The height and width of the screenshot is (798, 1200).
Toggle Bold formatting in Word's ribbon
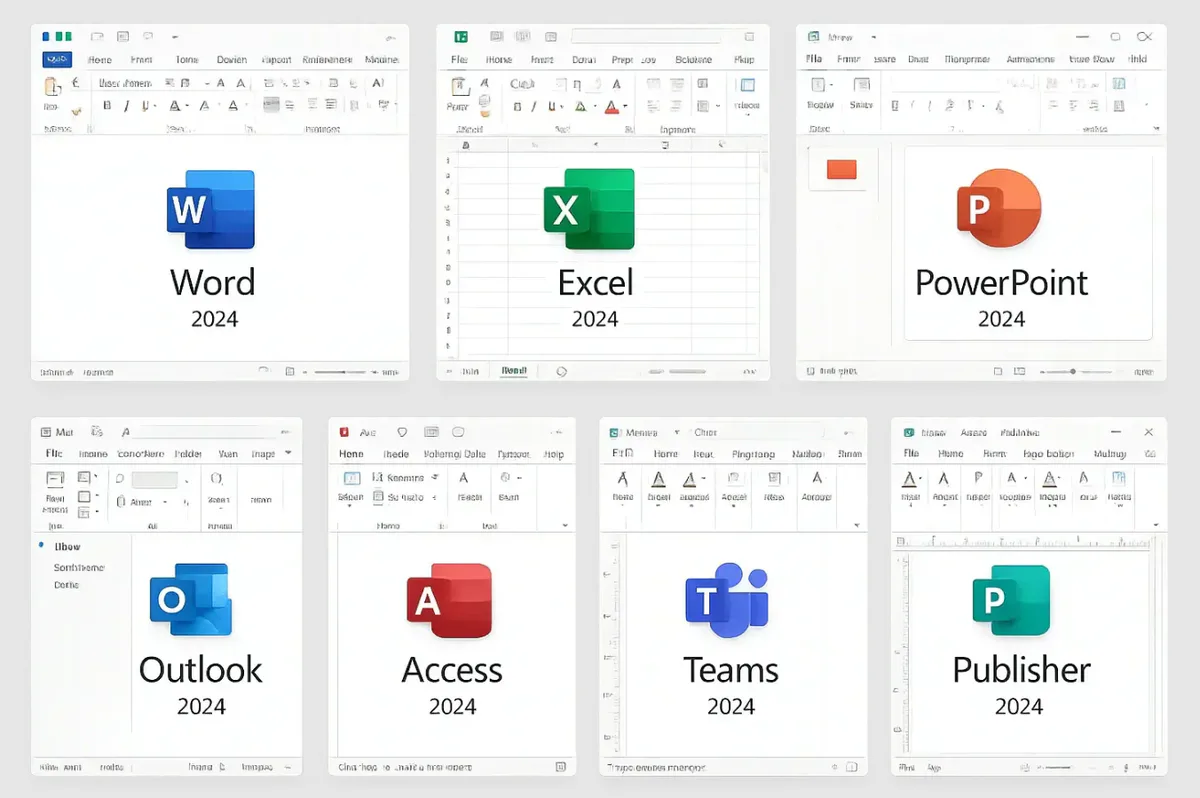point(106,103)
